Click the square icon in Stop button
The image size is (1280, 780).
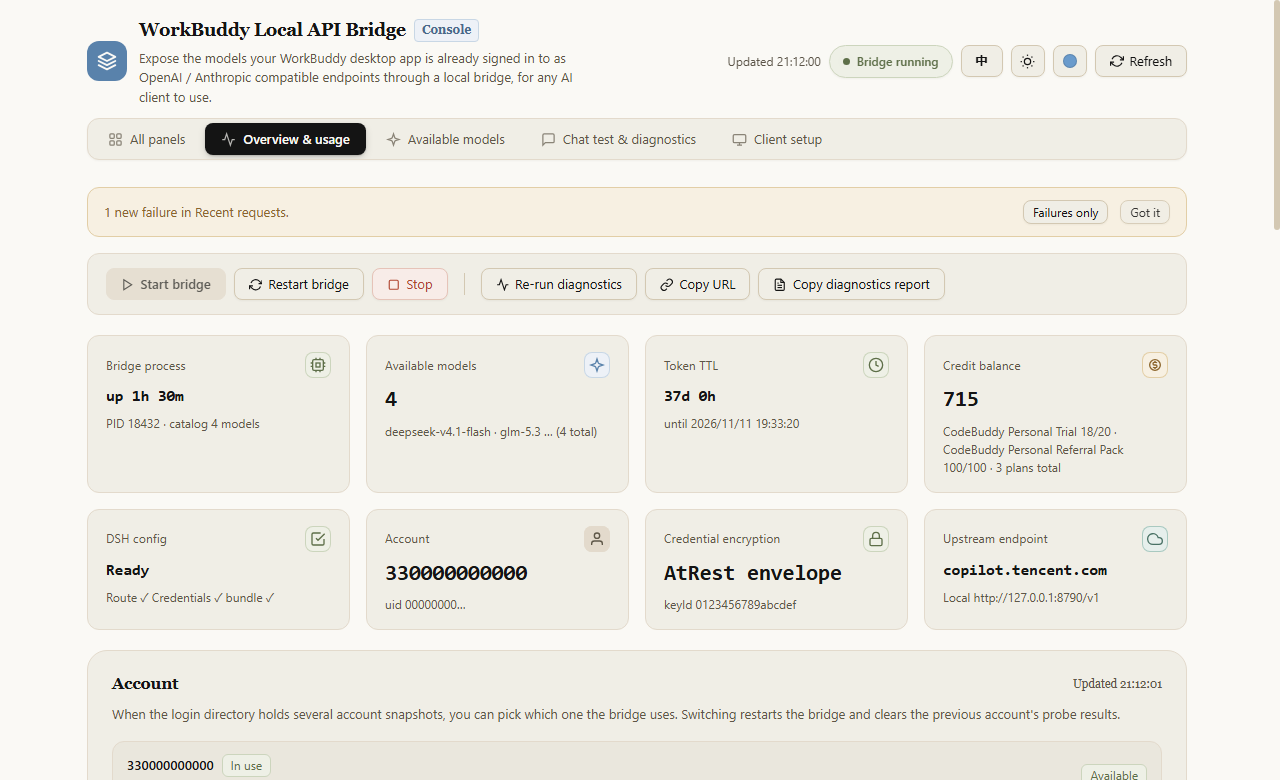[x=393, y=285]
